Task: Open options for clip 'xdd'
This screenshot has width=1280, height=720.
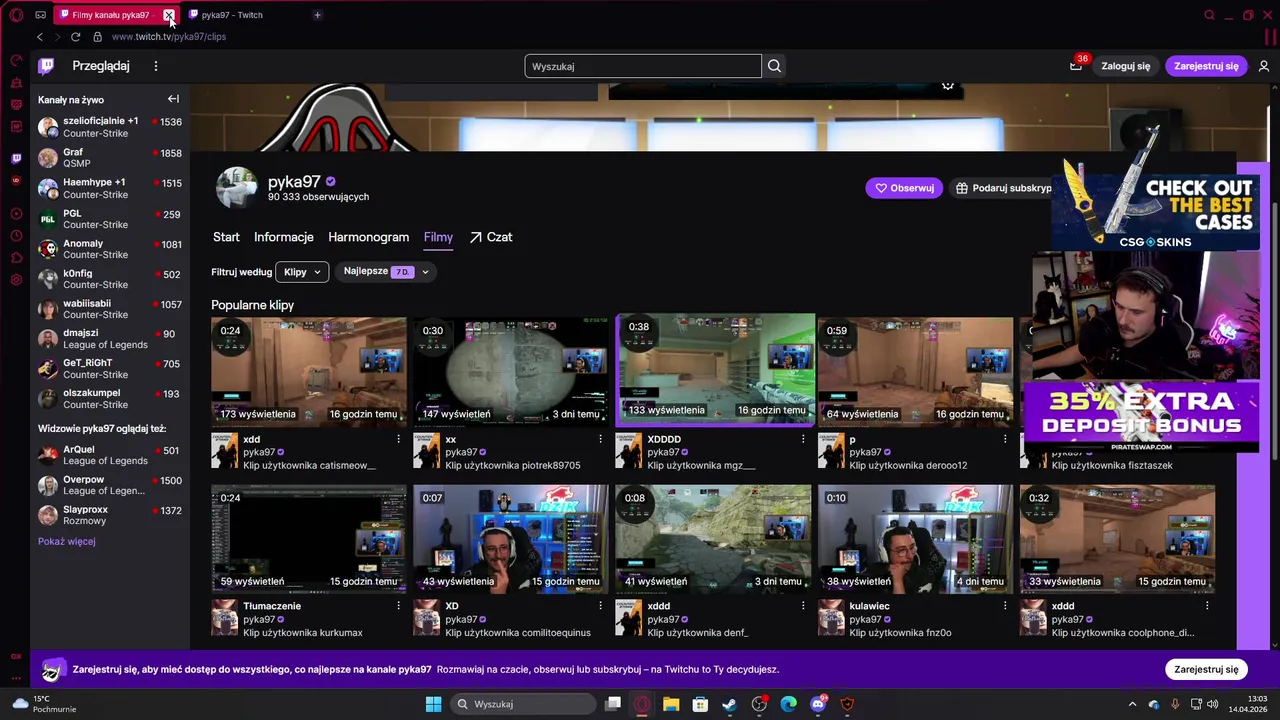Action: tap(398, 439)
